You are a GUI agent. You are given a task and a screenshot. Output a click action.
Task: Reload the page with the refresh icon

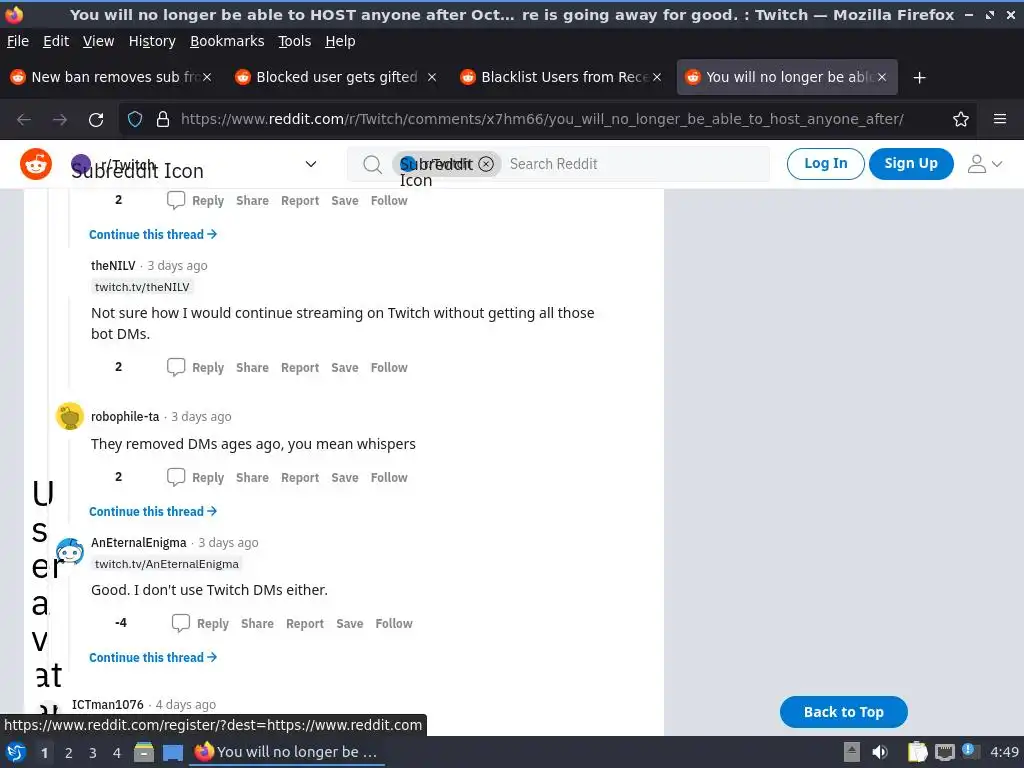(x=96, y=120)
